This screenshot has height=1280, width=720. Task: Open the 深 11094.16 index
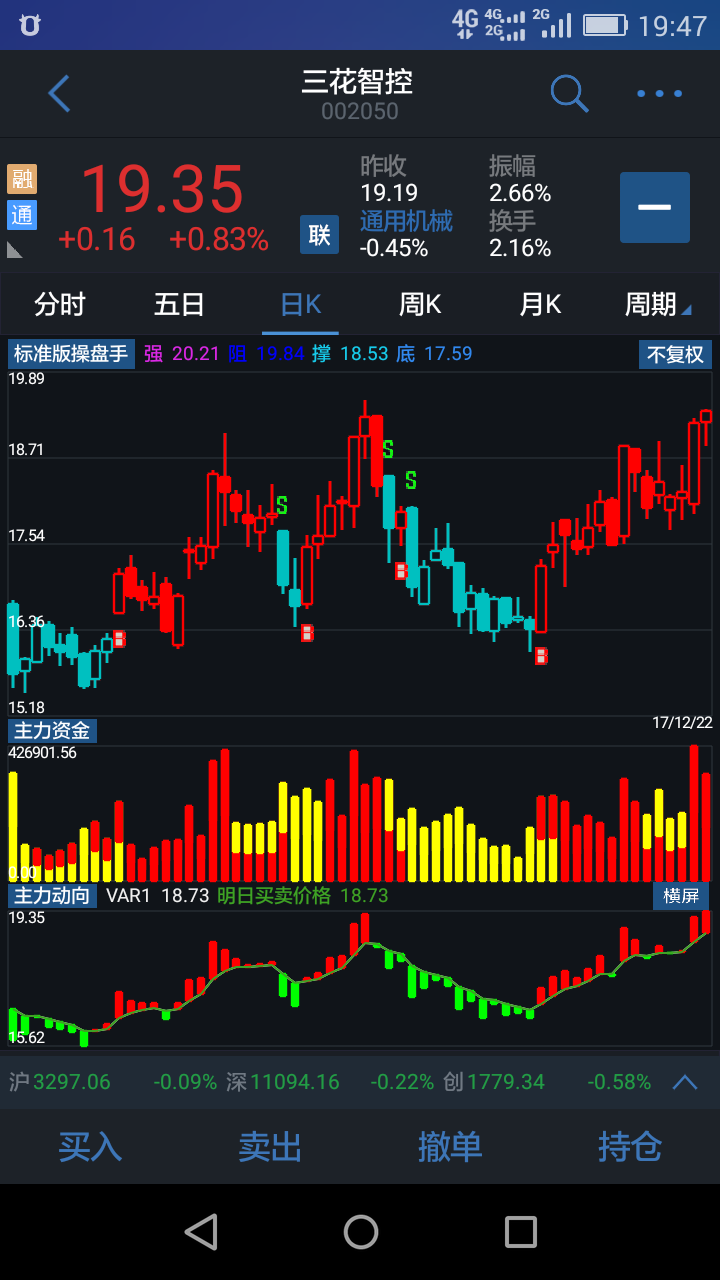(x=282, y=1082)
